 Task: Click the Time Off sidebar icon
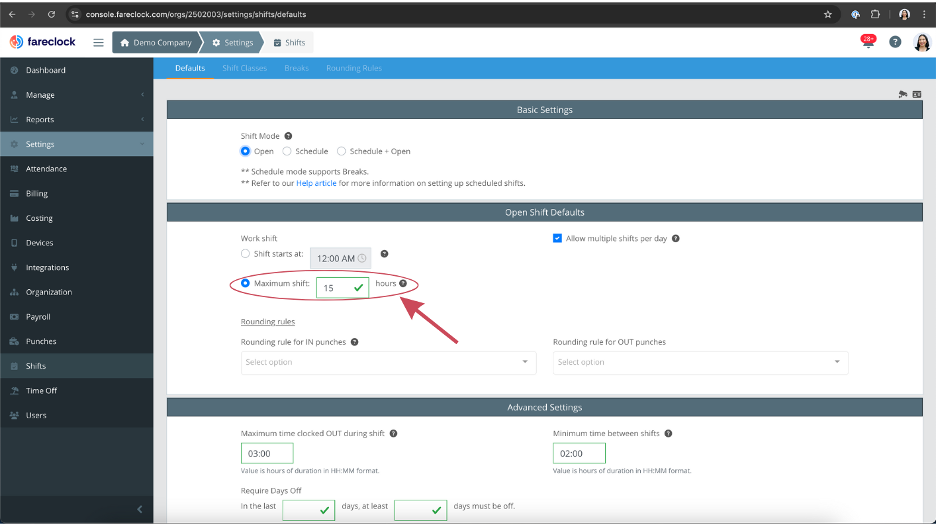tap(14, 390)
